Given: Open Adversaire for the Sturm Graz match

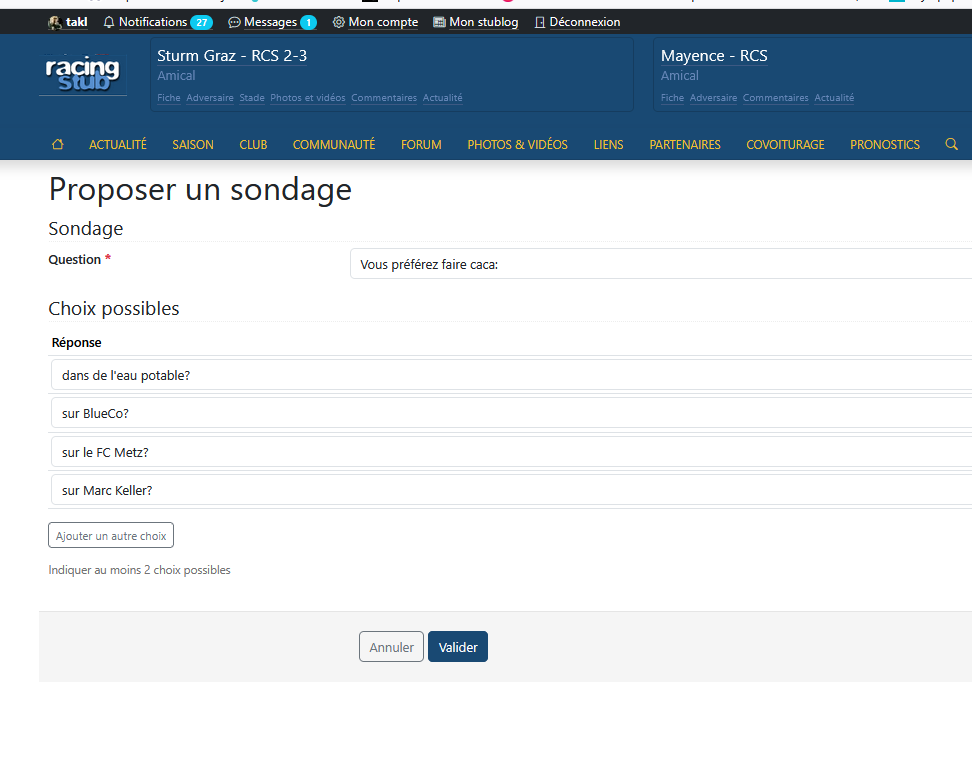Looking at the screenshot, I should click(210, 98).
